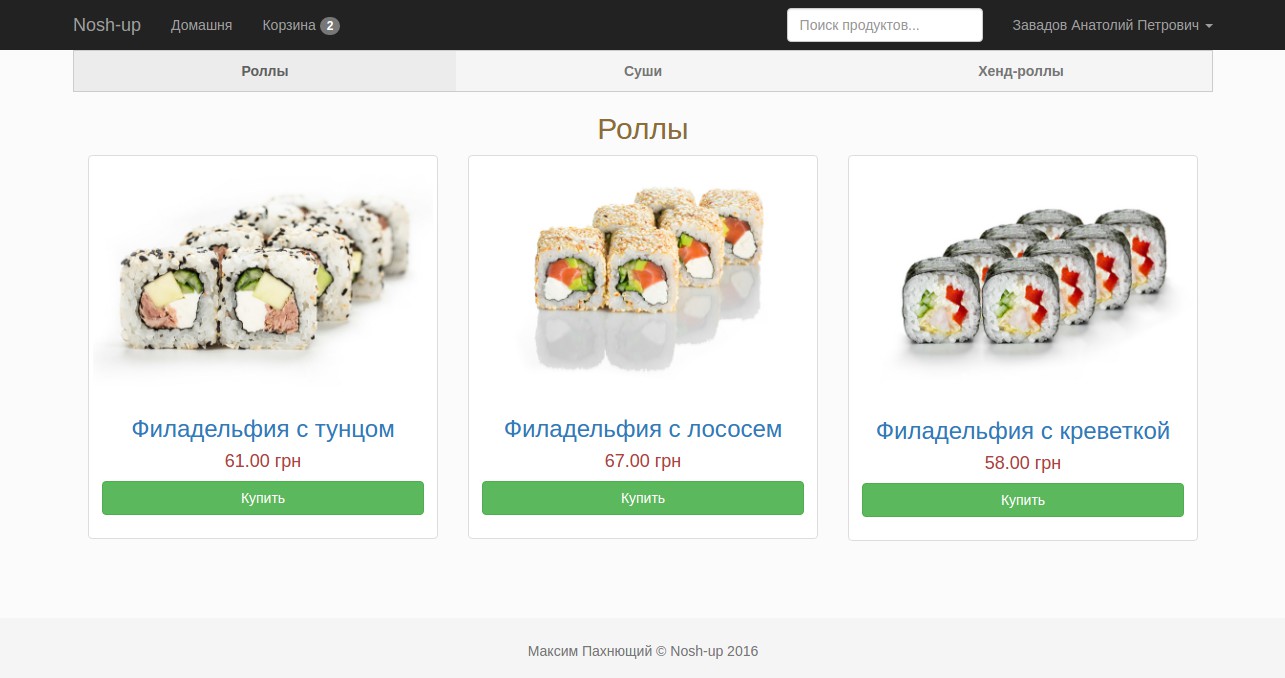This screenshot has width=1285, height=678.
Task: Switch to the Хенд-роллы tab
Action: [1021, 71]
